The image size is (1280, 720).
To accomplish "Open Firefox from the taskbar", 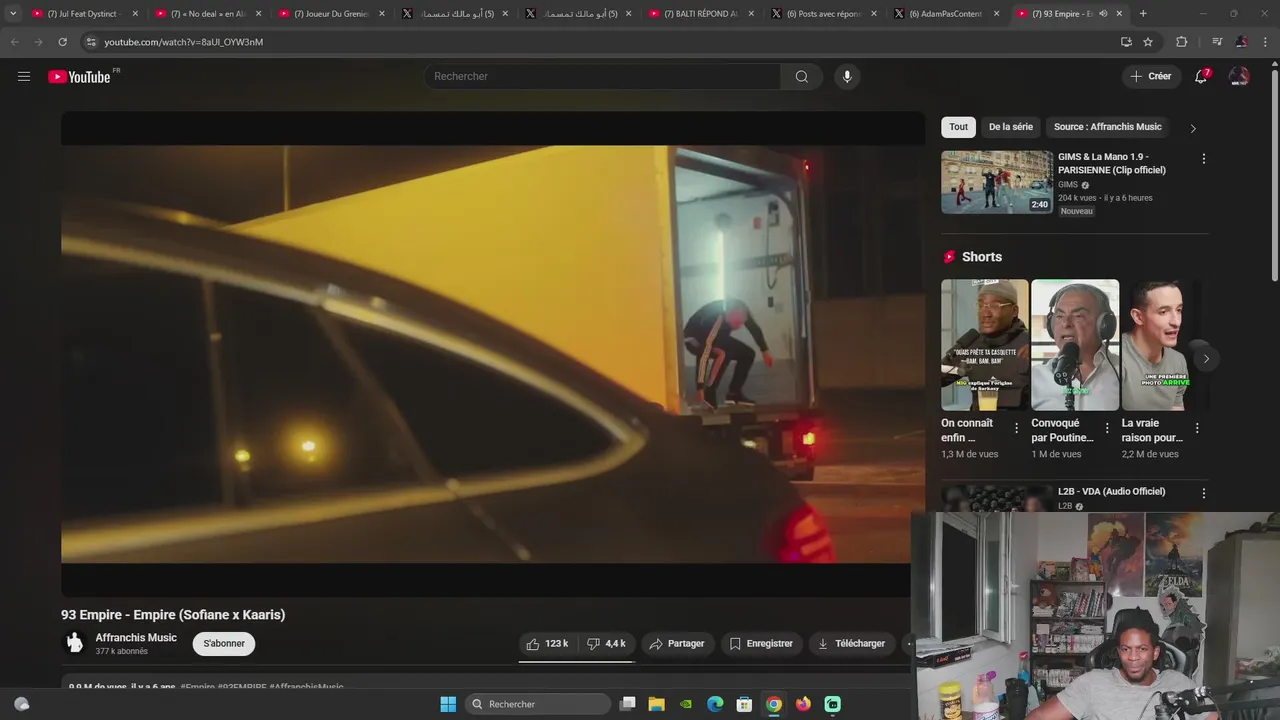I will (803, 704).
